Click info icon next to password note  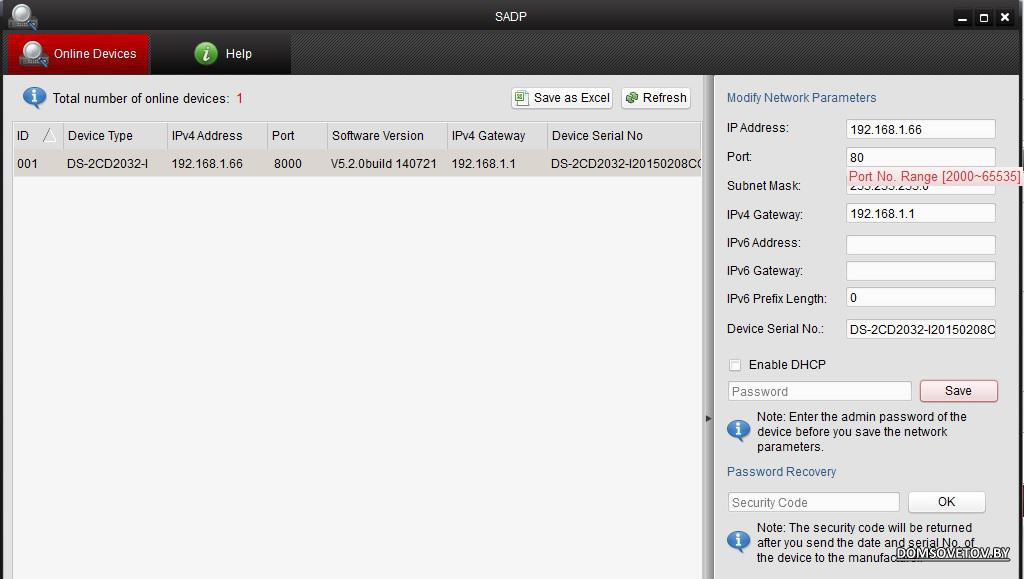pyautogui.click(x=739, y=431)
